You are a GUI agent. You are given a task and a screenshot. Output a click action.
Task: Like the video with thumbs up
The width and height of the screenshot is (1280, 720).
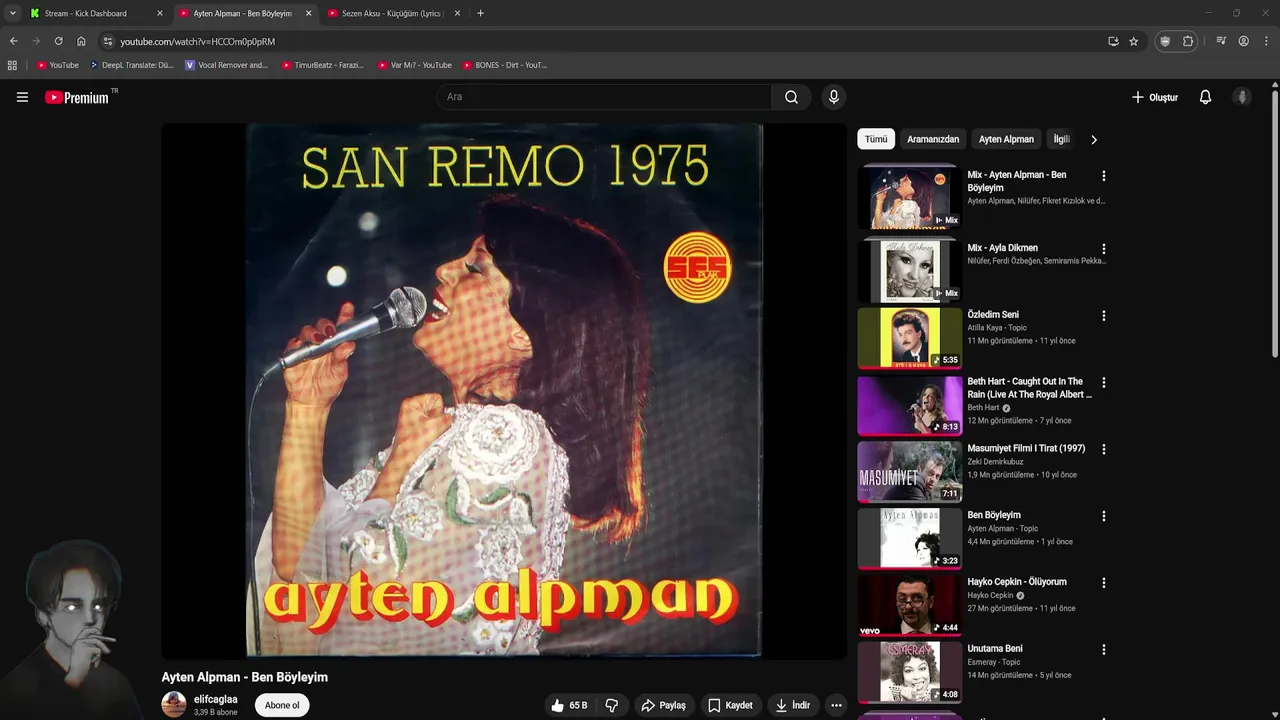coord(569,705)
